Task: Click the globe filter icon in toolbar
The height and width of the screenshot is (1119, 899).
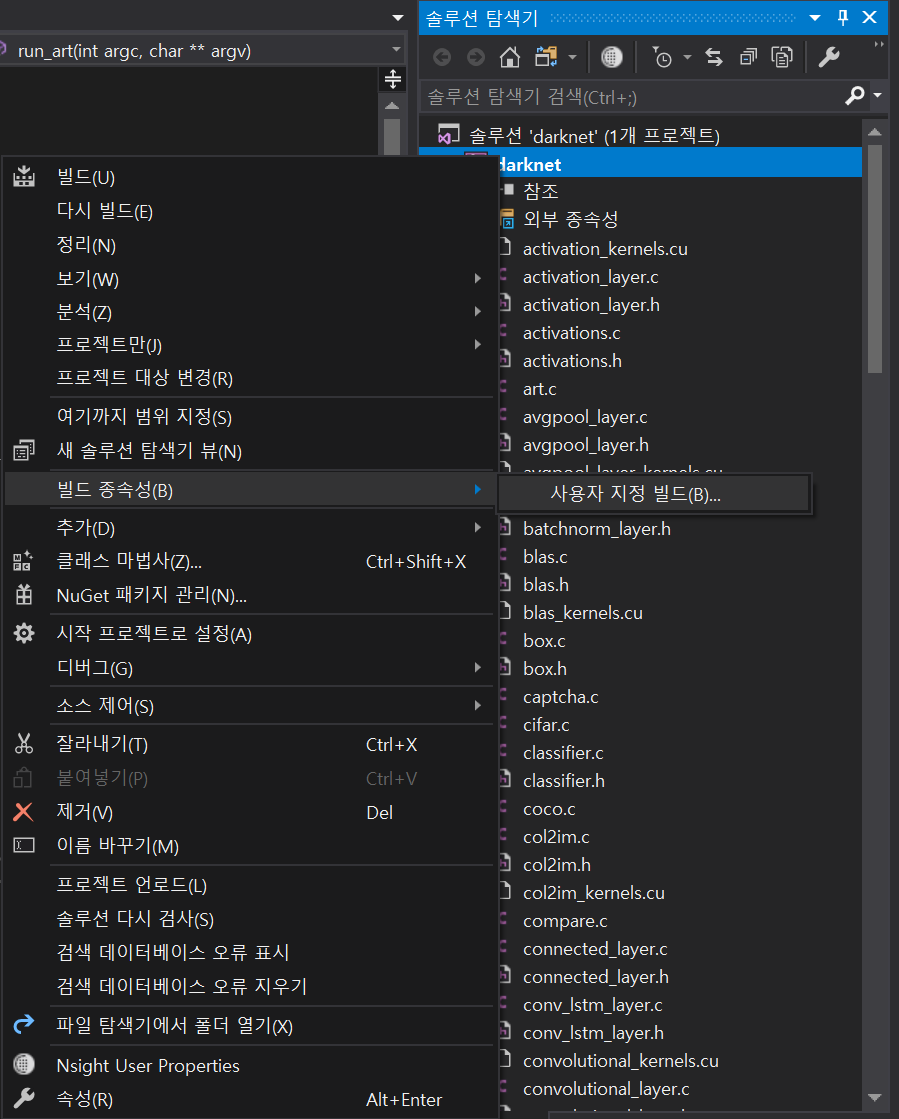Action: [611, 57]
